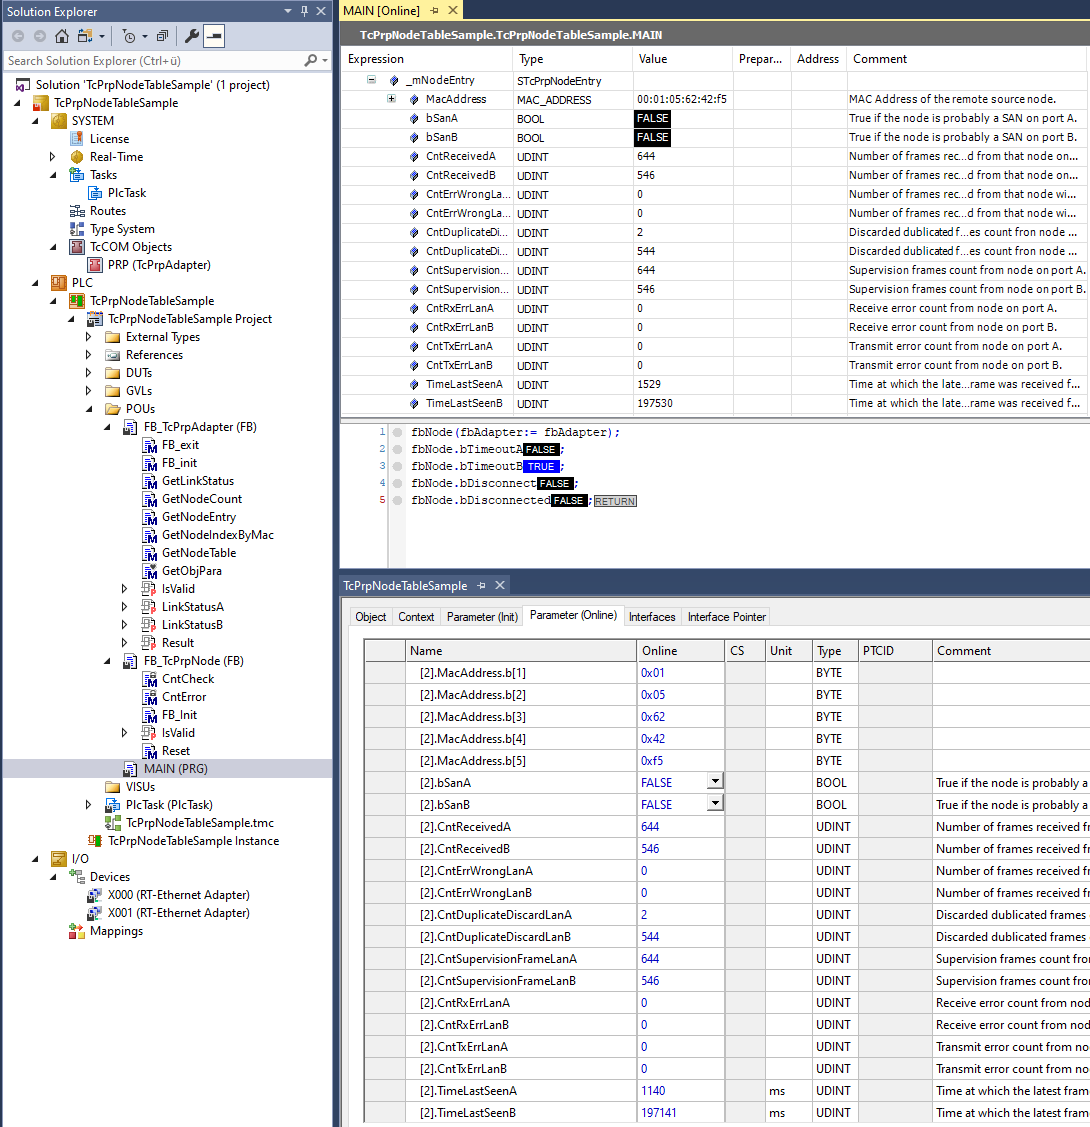
Task: Open the Interface Pointer tab
Action: (726, 617)
